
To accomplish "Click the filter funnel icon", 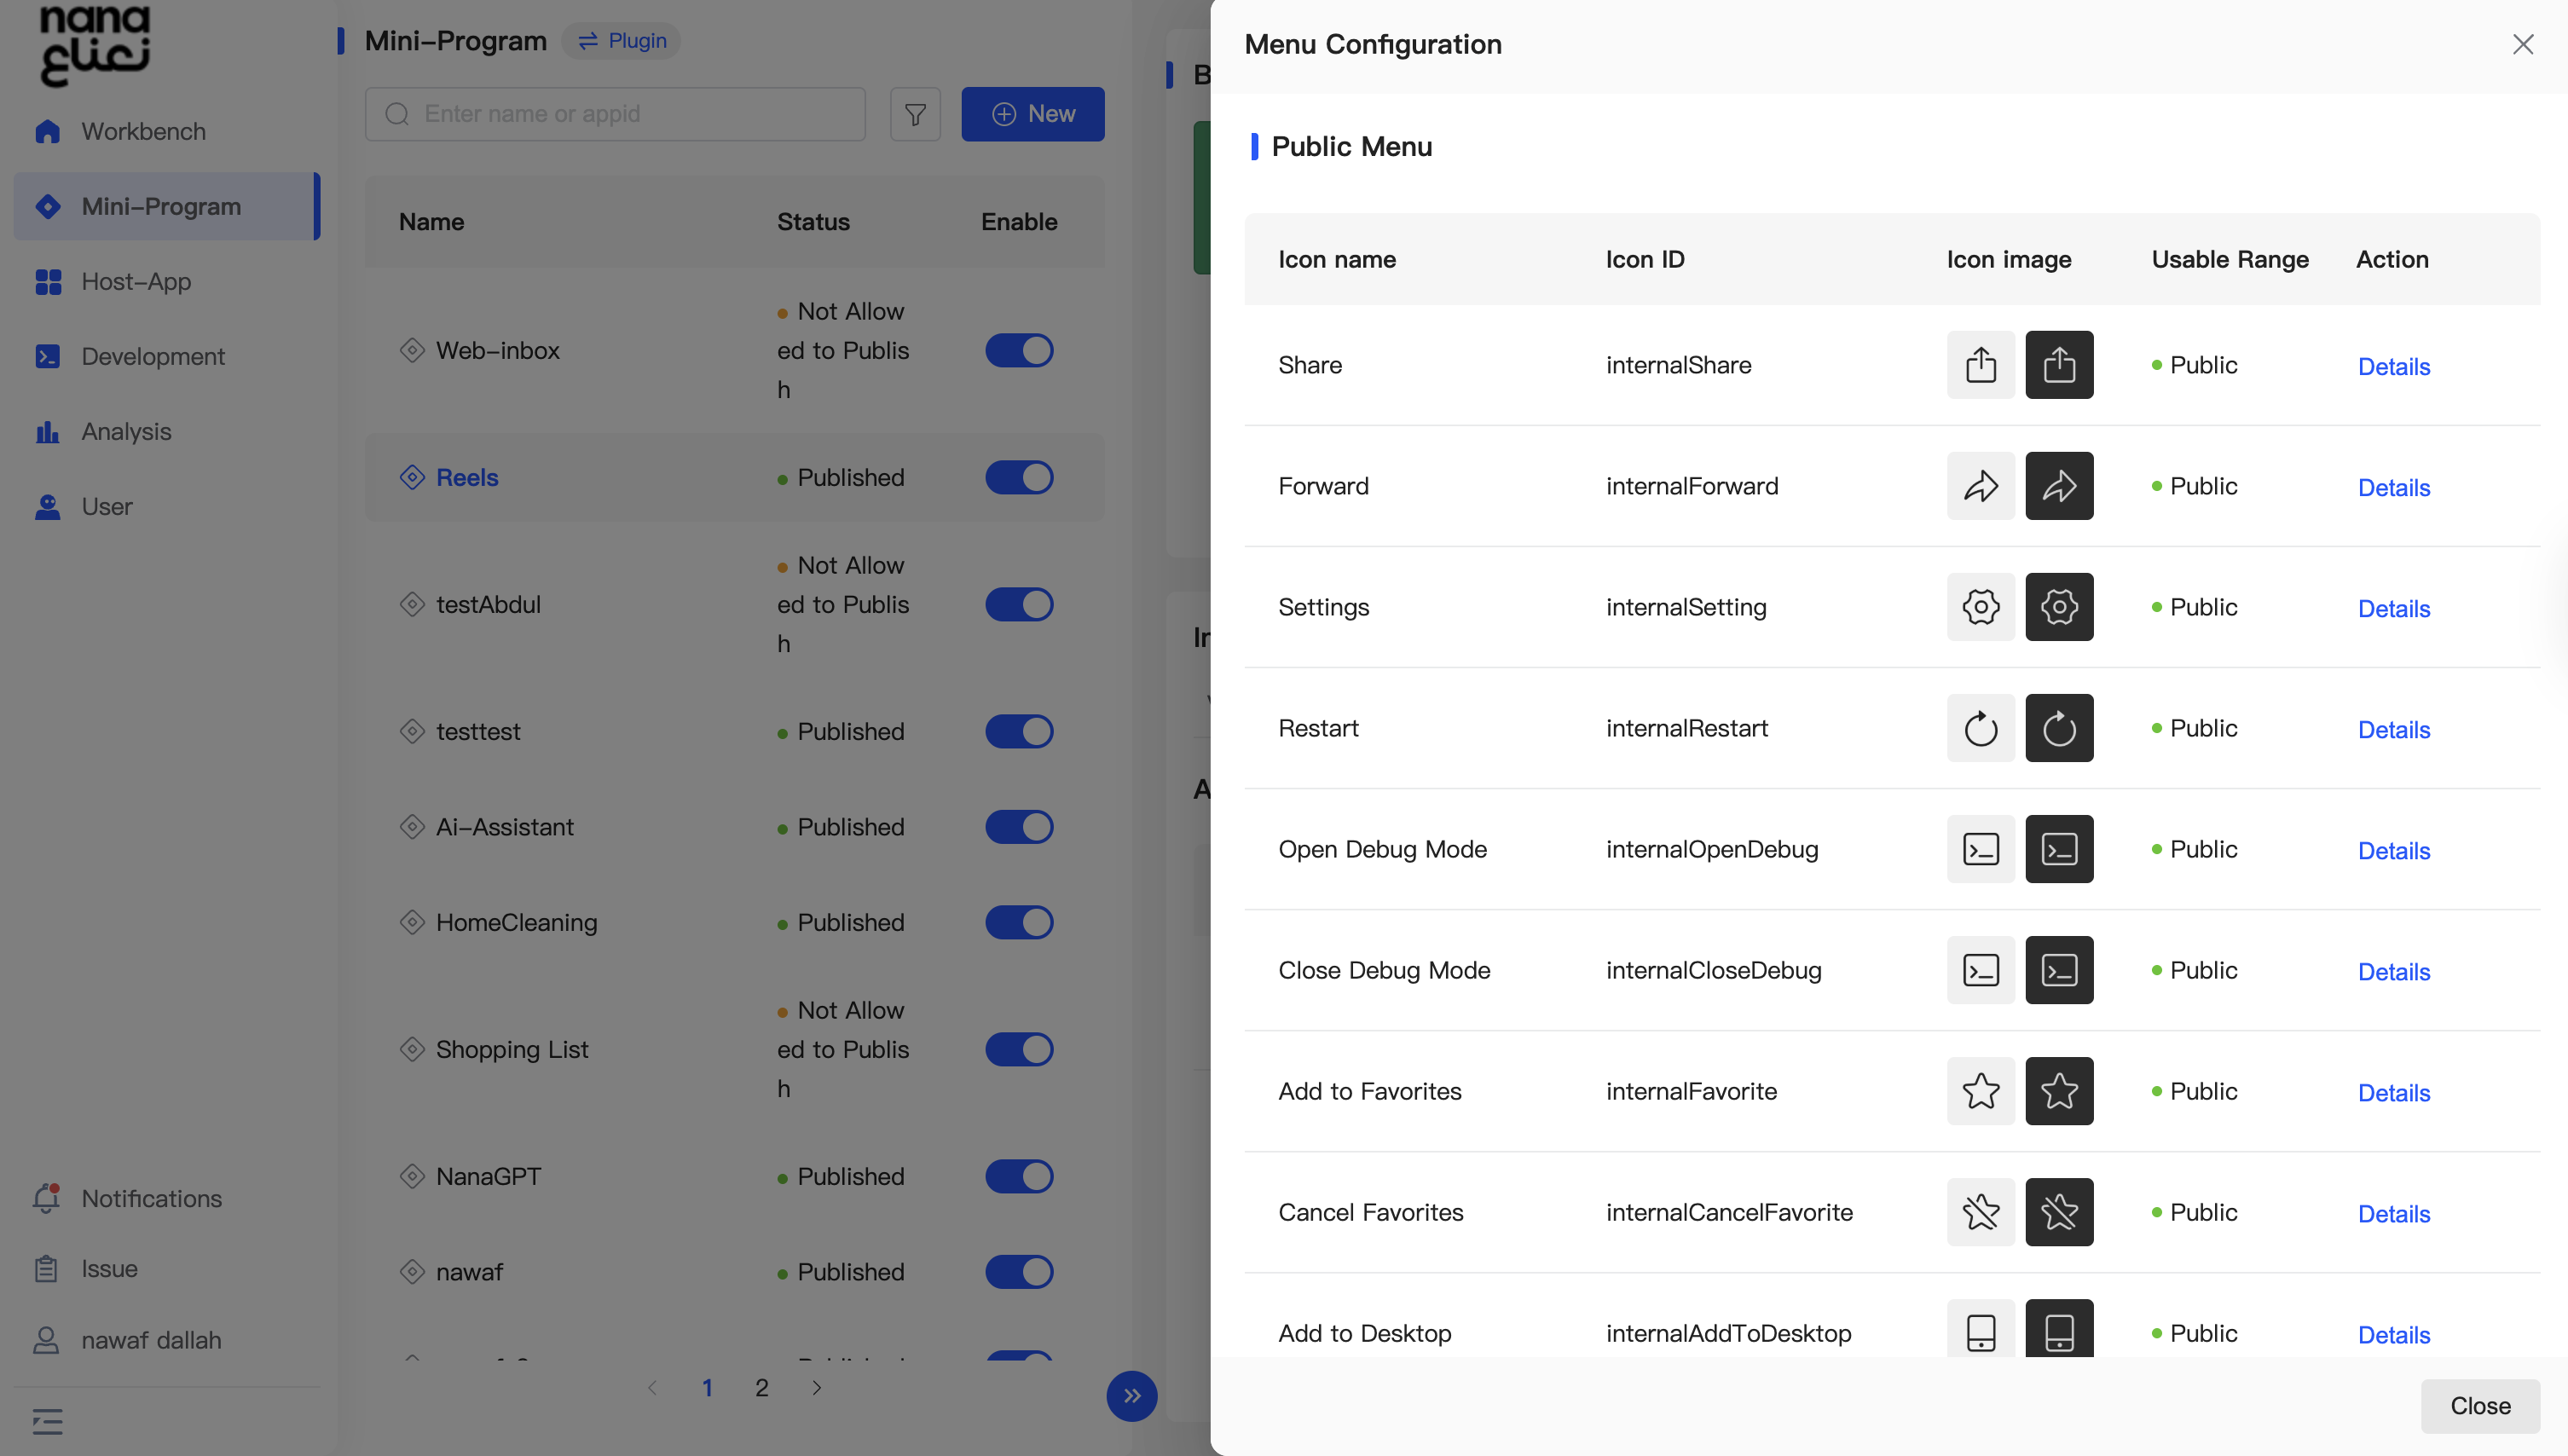I will tap(915, 114).
